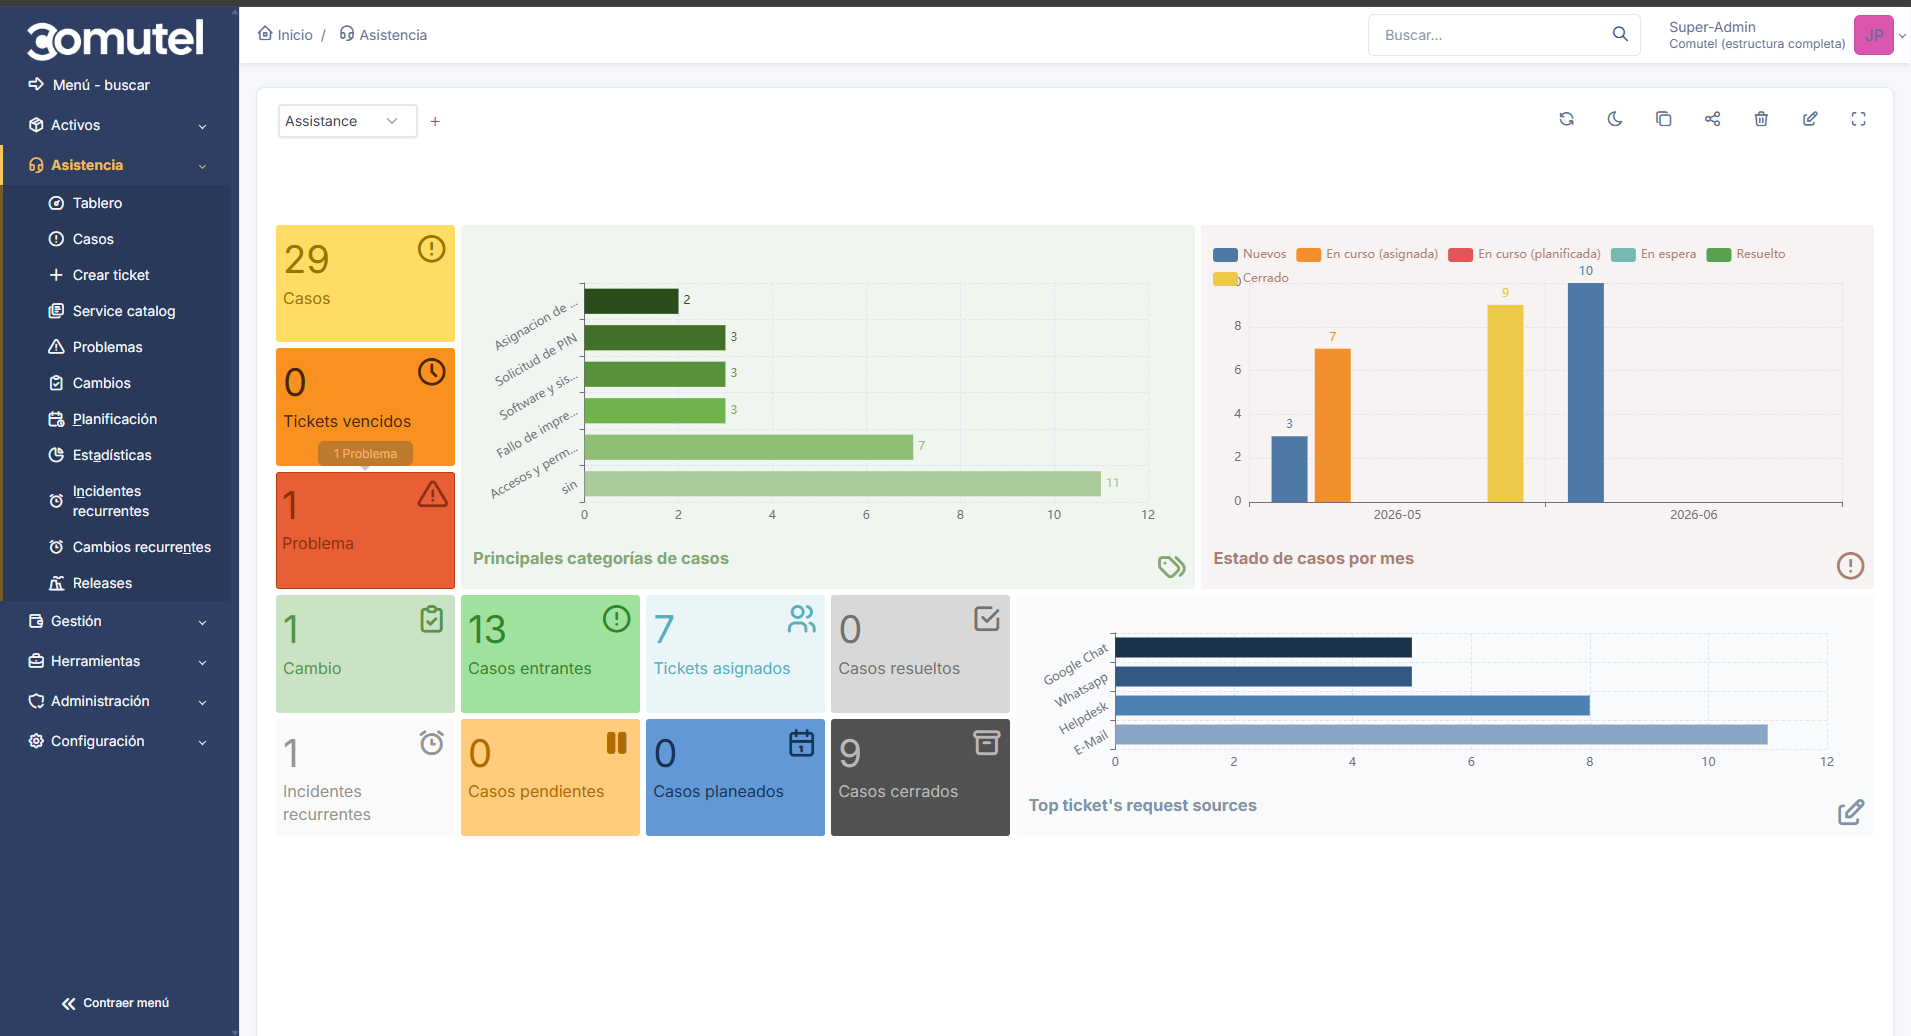Image resolution: width=1911 pixels, height=1036 pixels.
Task: Open the Assistance dashboard dropdown
Action: [347, 121]
